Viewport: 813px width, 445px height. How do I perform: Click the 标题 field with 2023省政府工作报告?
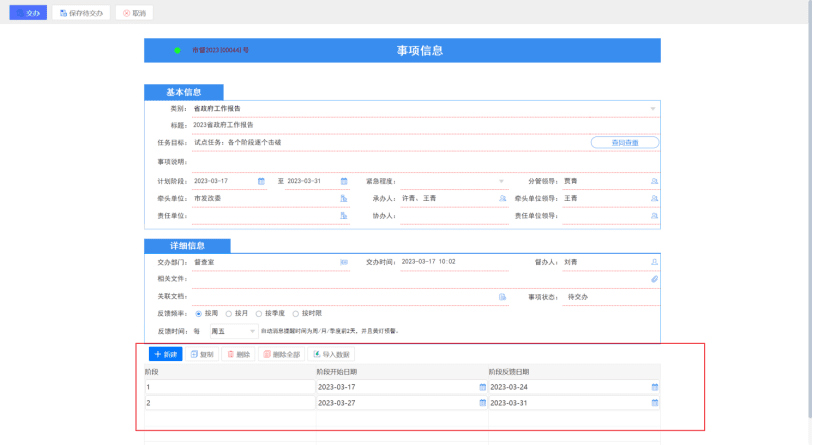pos(425,126)
